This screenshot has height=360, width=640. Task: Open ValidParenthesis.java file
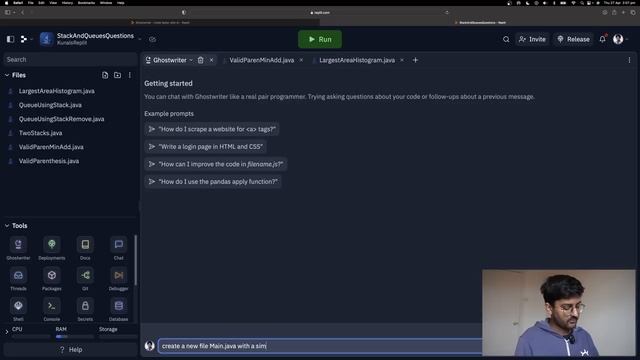[49, 161]
